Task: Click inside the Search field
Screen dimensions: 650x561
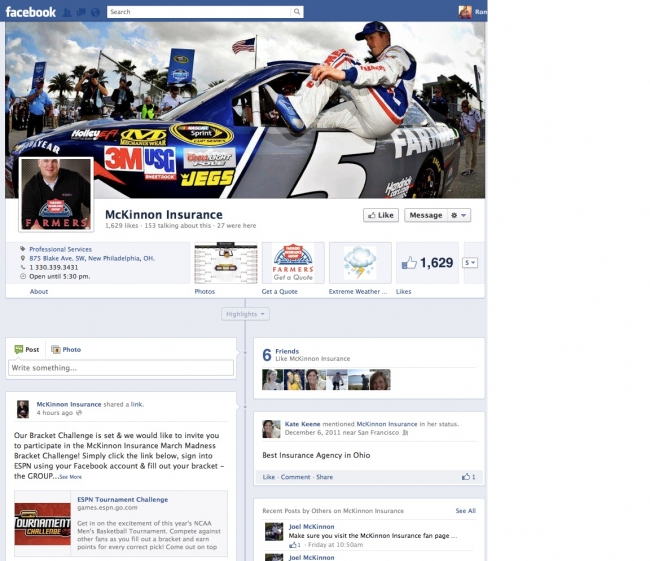Action: pyautogui.click(x=199, y=12)
